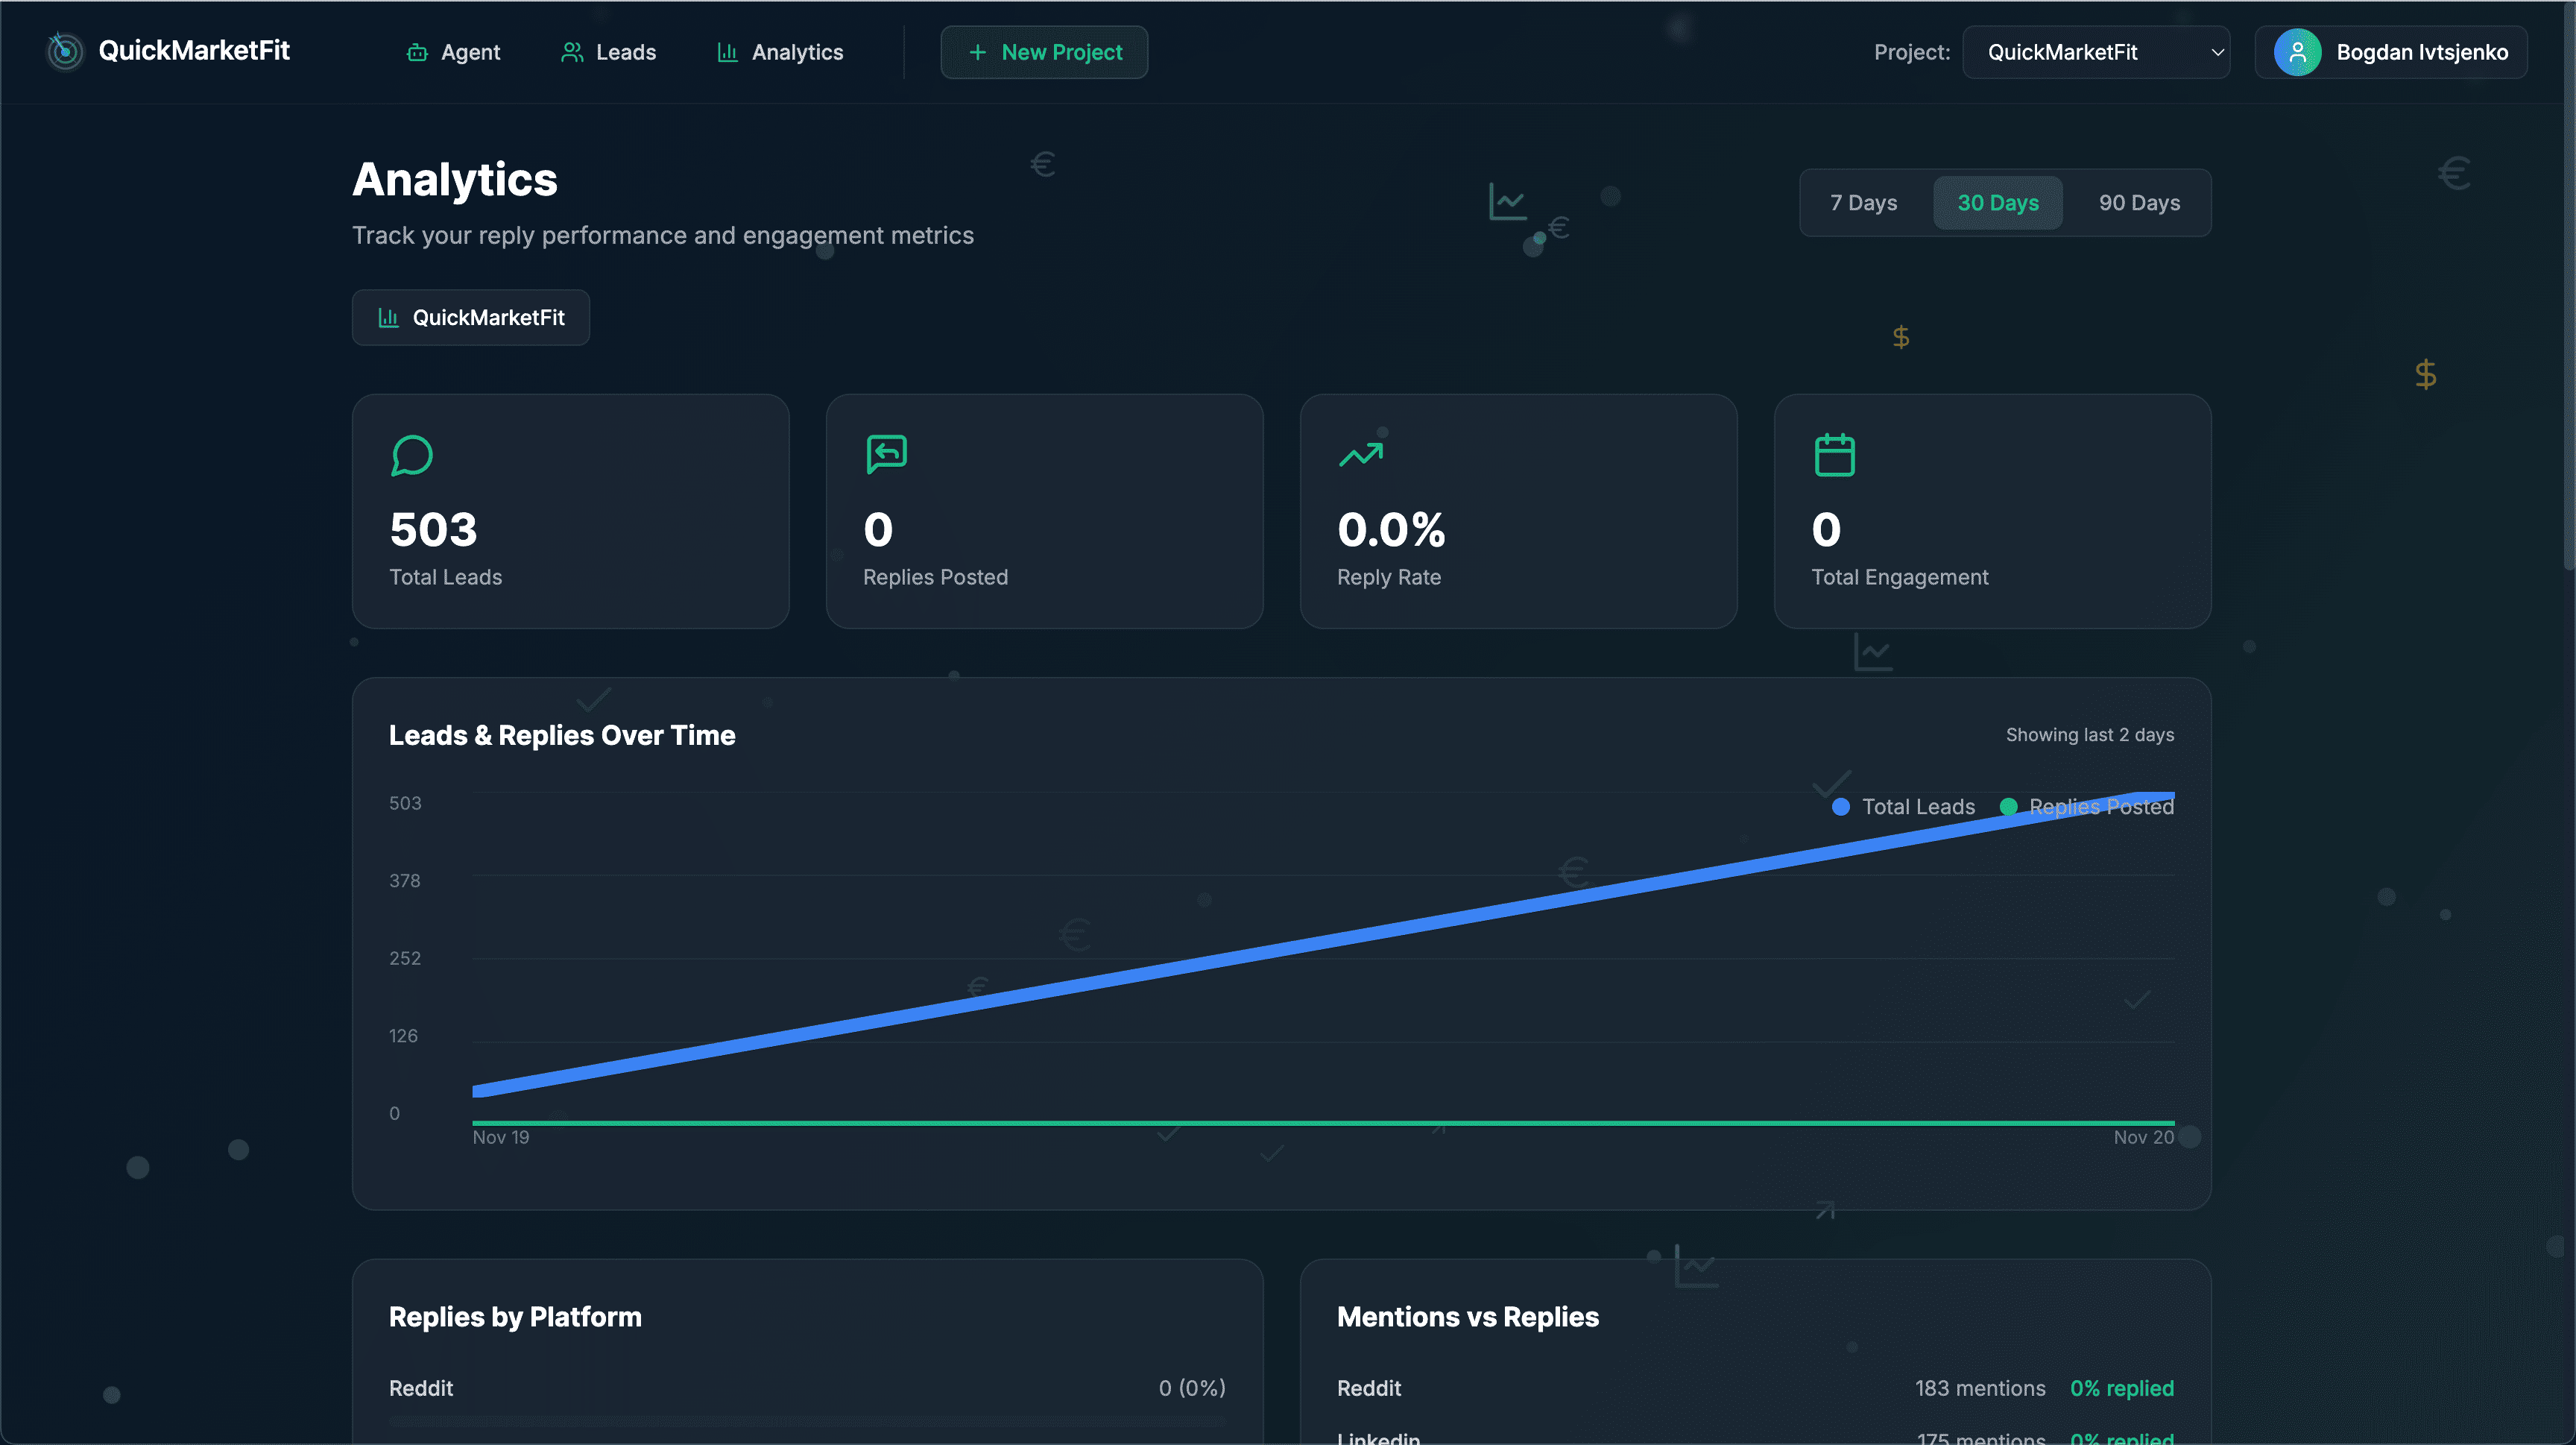2576x1445 pixels.
Task: Click the New Project button
Action: tap(1043, 52)
